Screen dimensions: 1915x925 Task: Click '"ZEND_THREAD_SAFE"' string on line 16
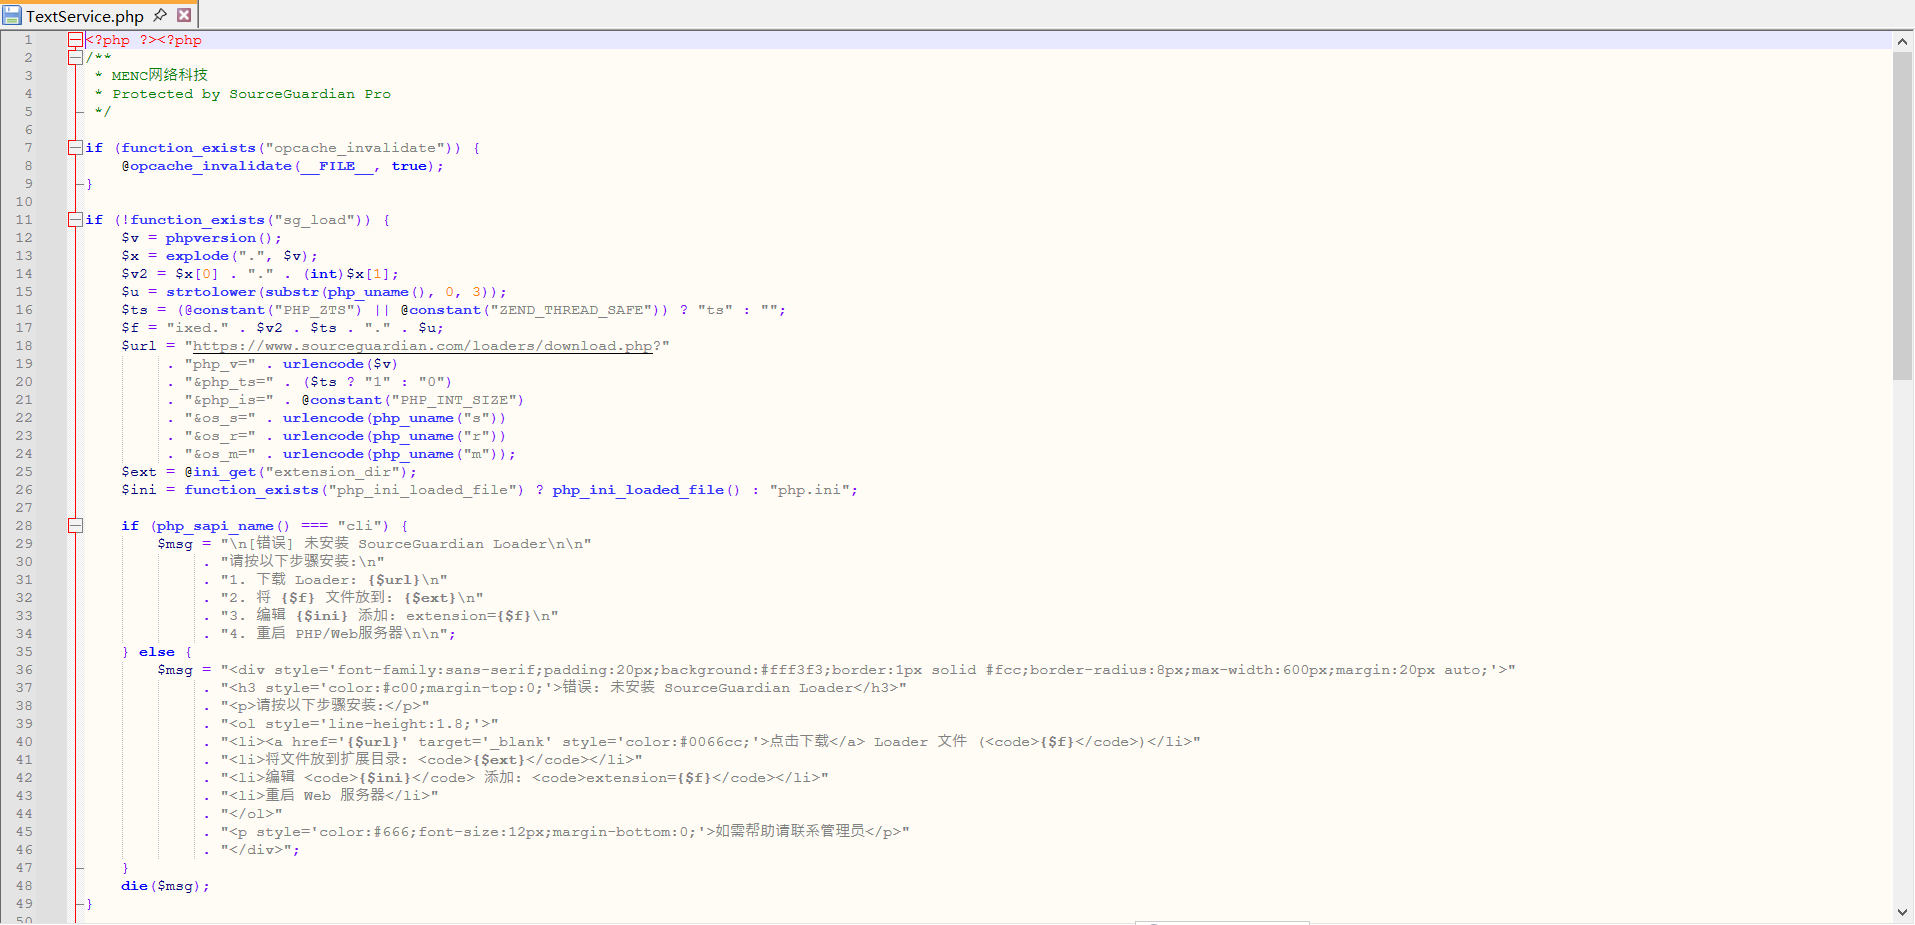(570, 310)
